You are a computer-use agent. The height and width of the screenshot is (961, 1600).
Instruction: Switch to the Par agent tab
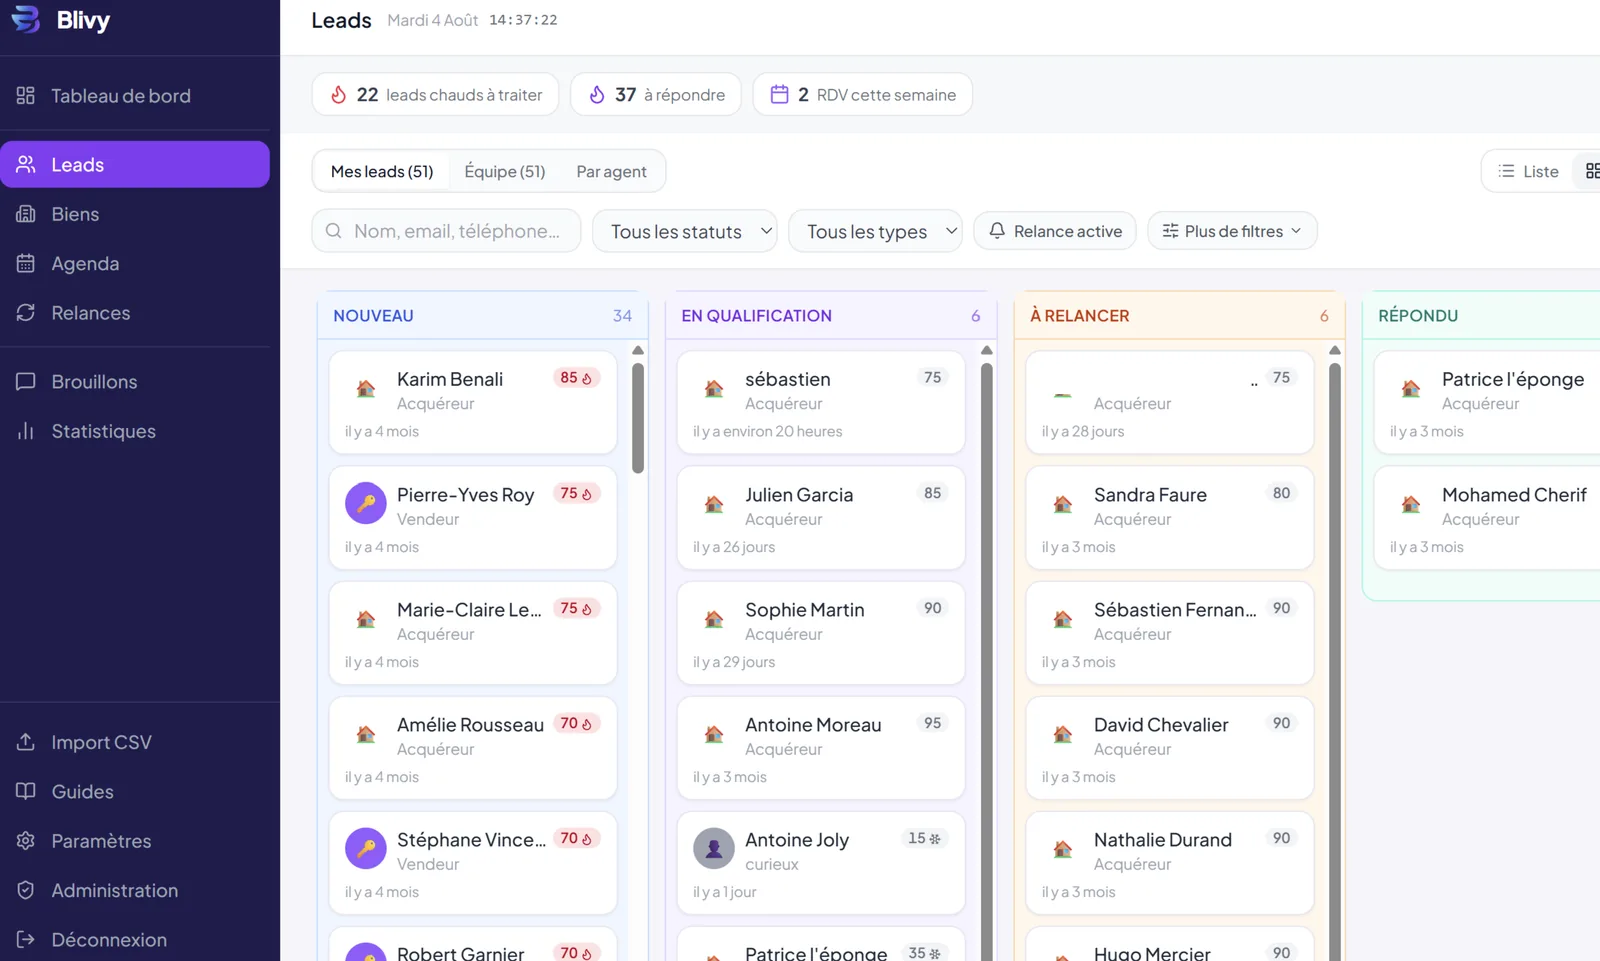tap(611, 171)
